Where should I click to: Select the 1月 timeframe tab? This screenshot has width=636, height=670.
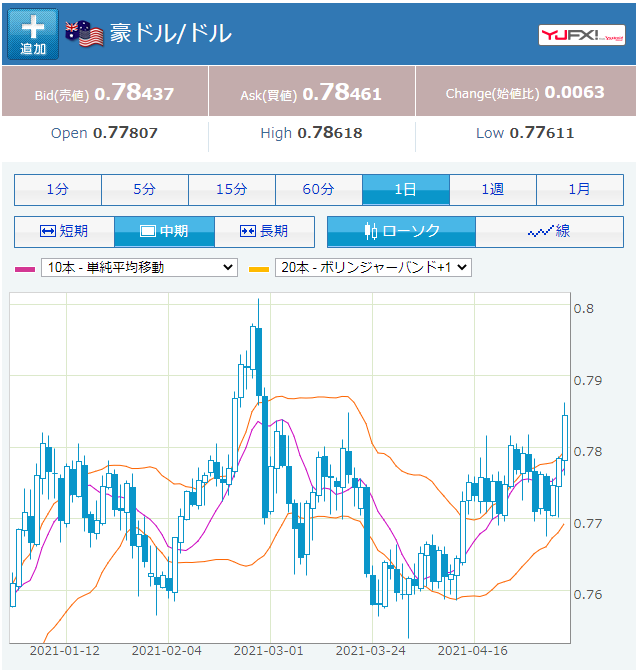580,189
